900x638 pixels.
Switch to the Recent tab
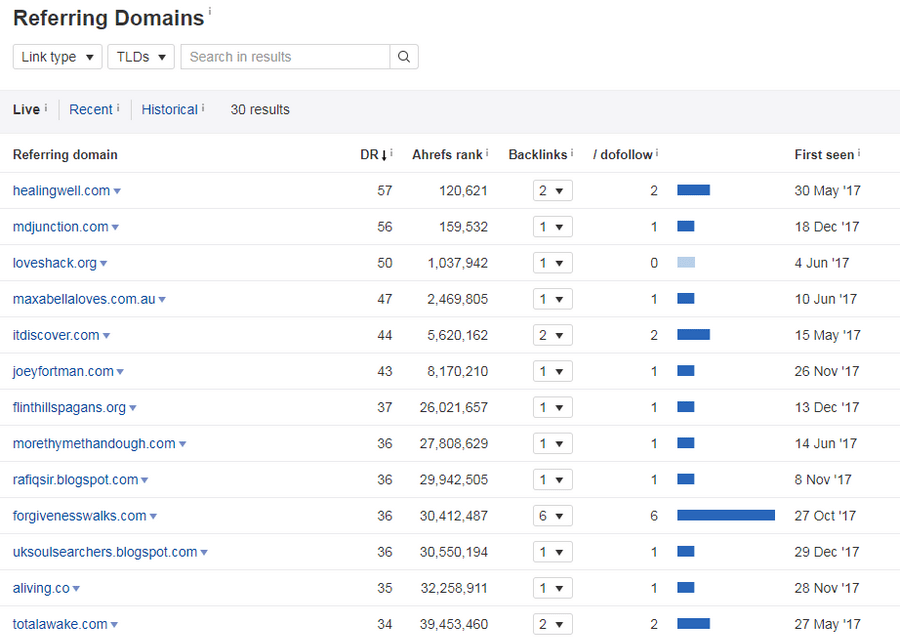pyautogui.click(x=91, y=110)
